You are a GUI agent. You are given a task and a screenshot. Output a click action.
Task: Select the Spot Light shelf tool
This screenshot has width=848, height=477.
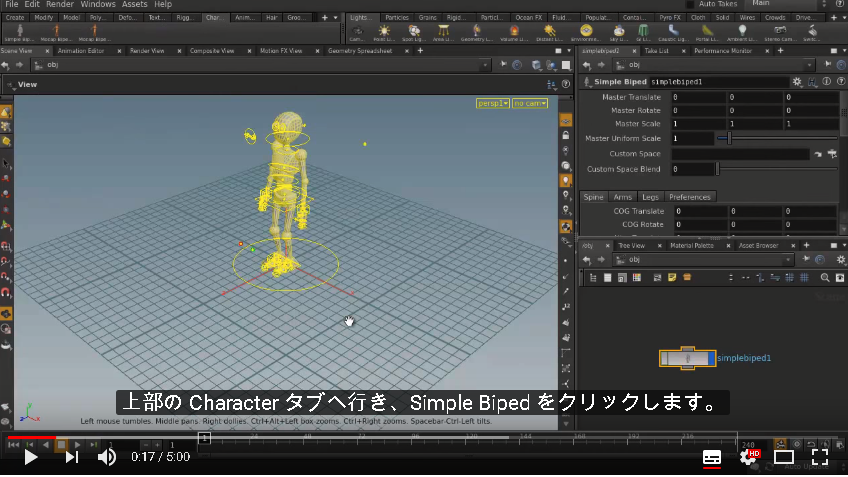414,32
